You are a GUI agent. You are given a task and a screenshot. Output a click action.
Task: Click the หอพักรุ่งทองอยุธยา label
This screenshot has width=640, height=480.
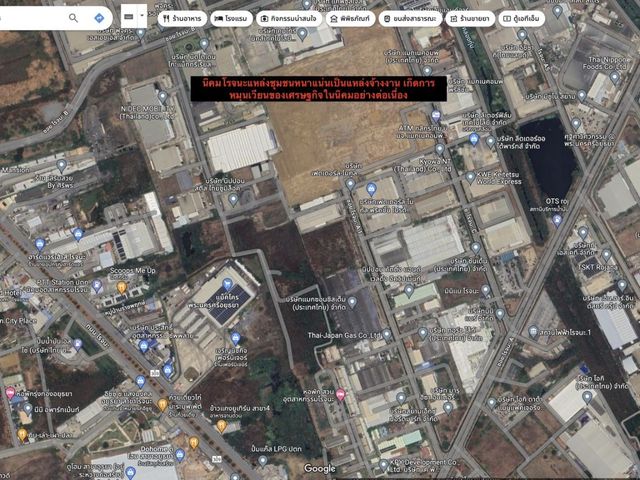(44, 394)
